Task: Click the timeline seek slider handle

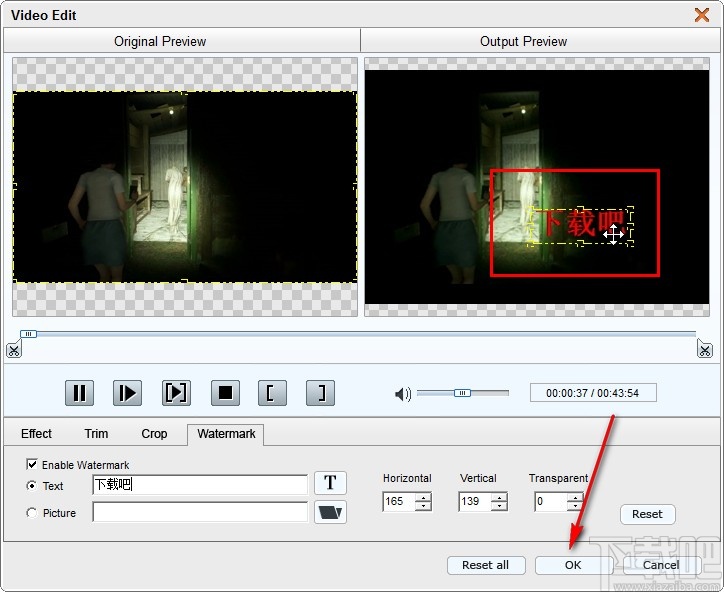Action: coord(28,333)
